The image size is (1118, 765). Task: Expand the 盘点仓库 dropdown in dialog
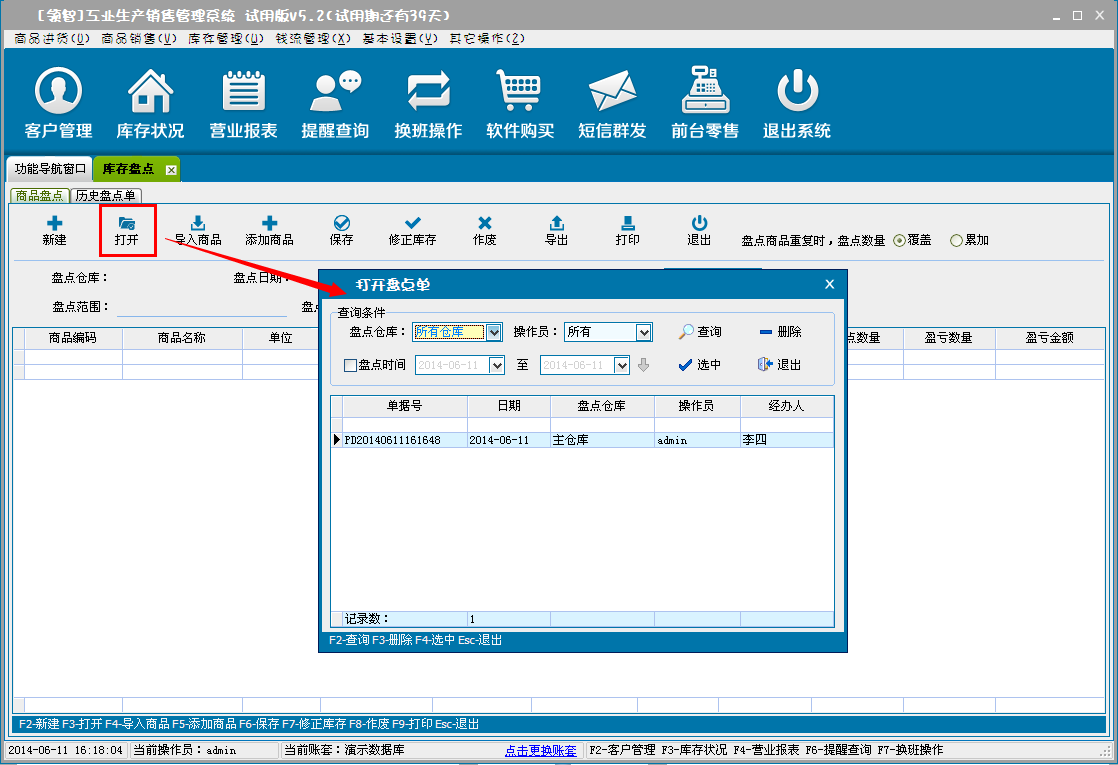coord(493,332)
